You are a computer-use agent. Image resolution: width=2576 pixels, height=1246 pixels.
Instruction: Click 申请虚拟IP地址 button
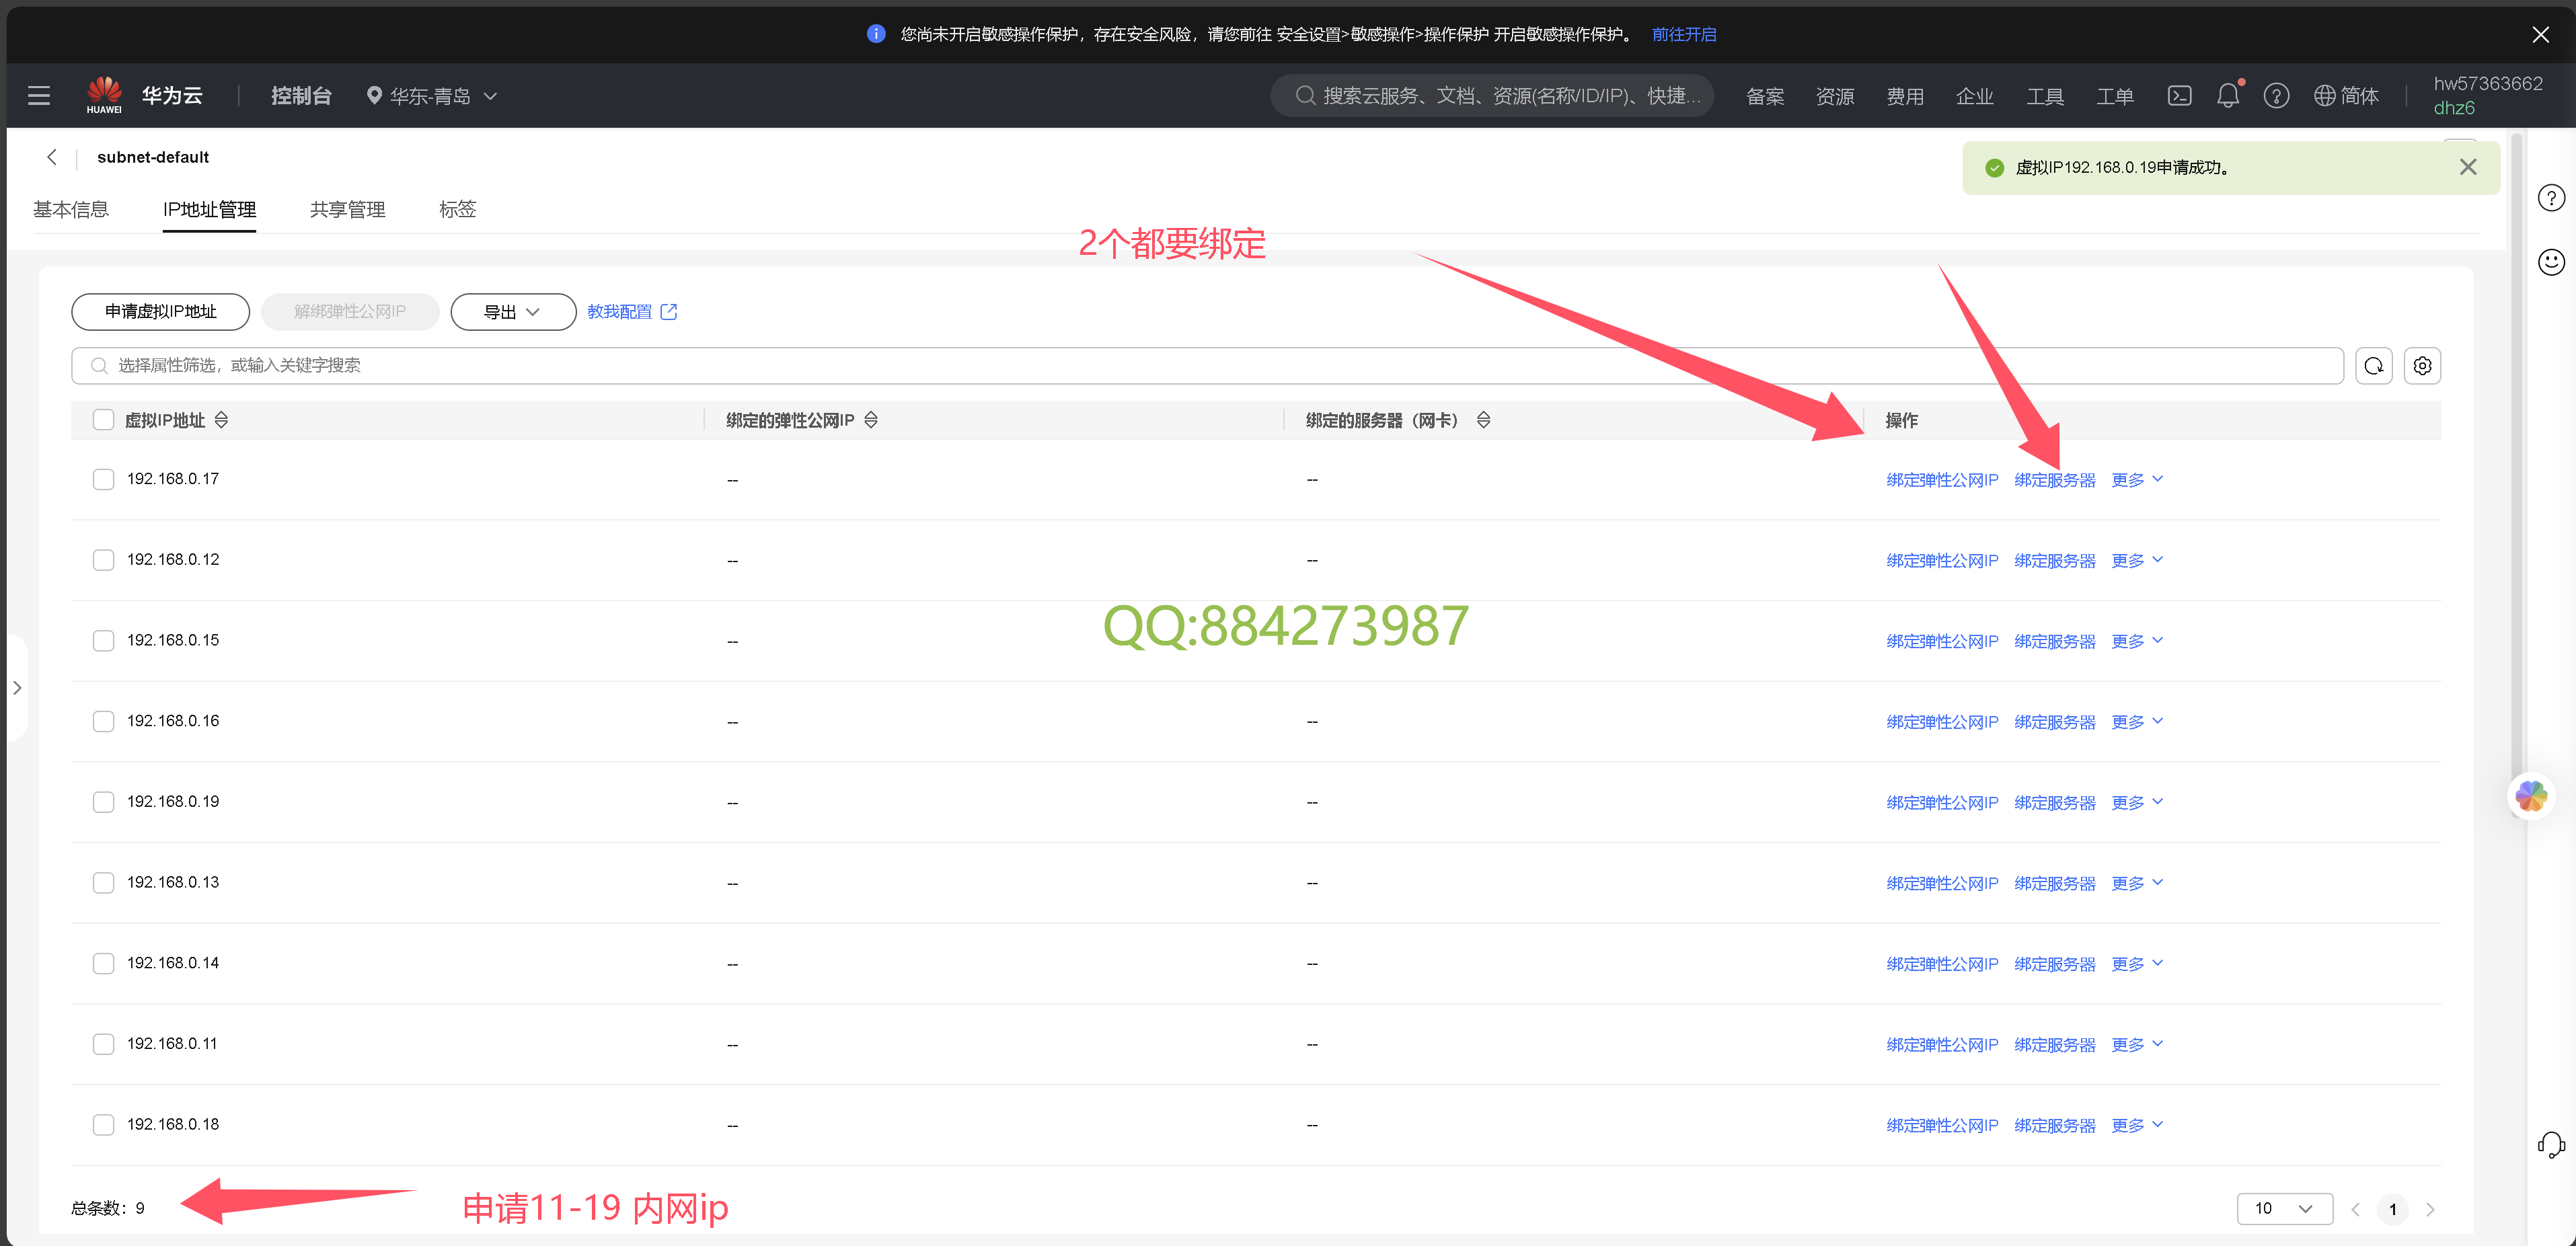tap(160, 312)
